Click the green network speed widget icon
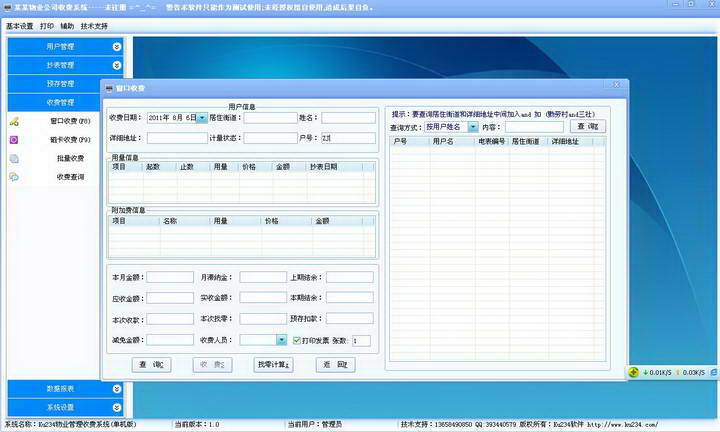The height and width of the screenshot is (432, 720). [x=634, y=372]
